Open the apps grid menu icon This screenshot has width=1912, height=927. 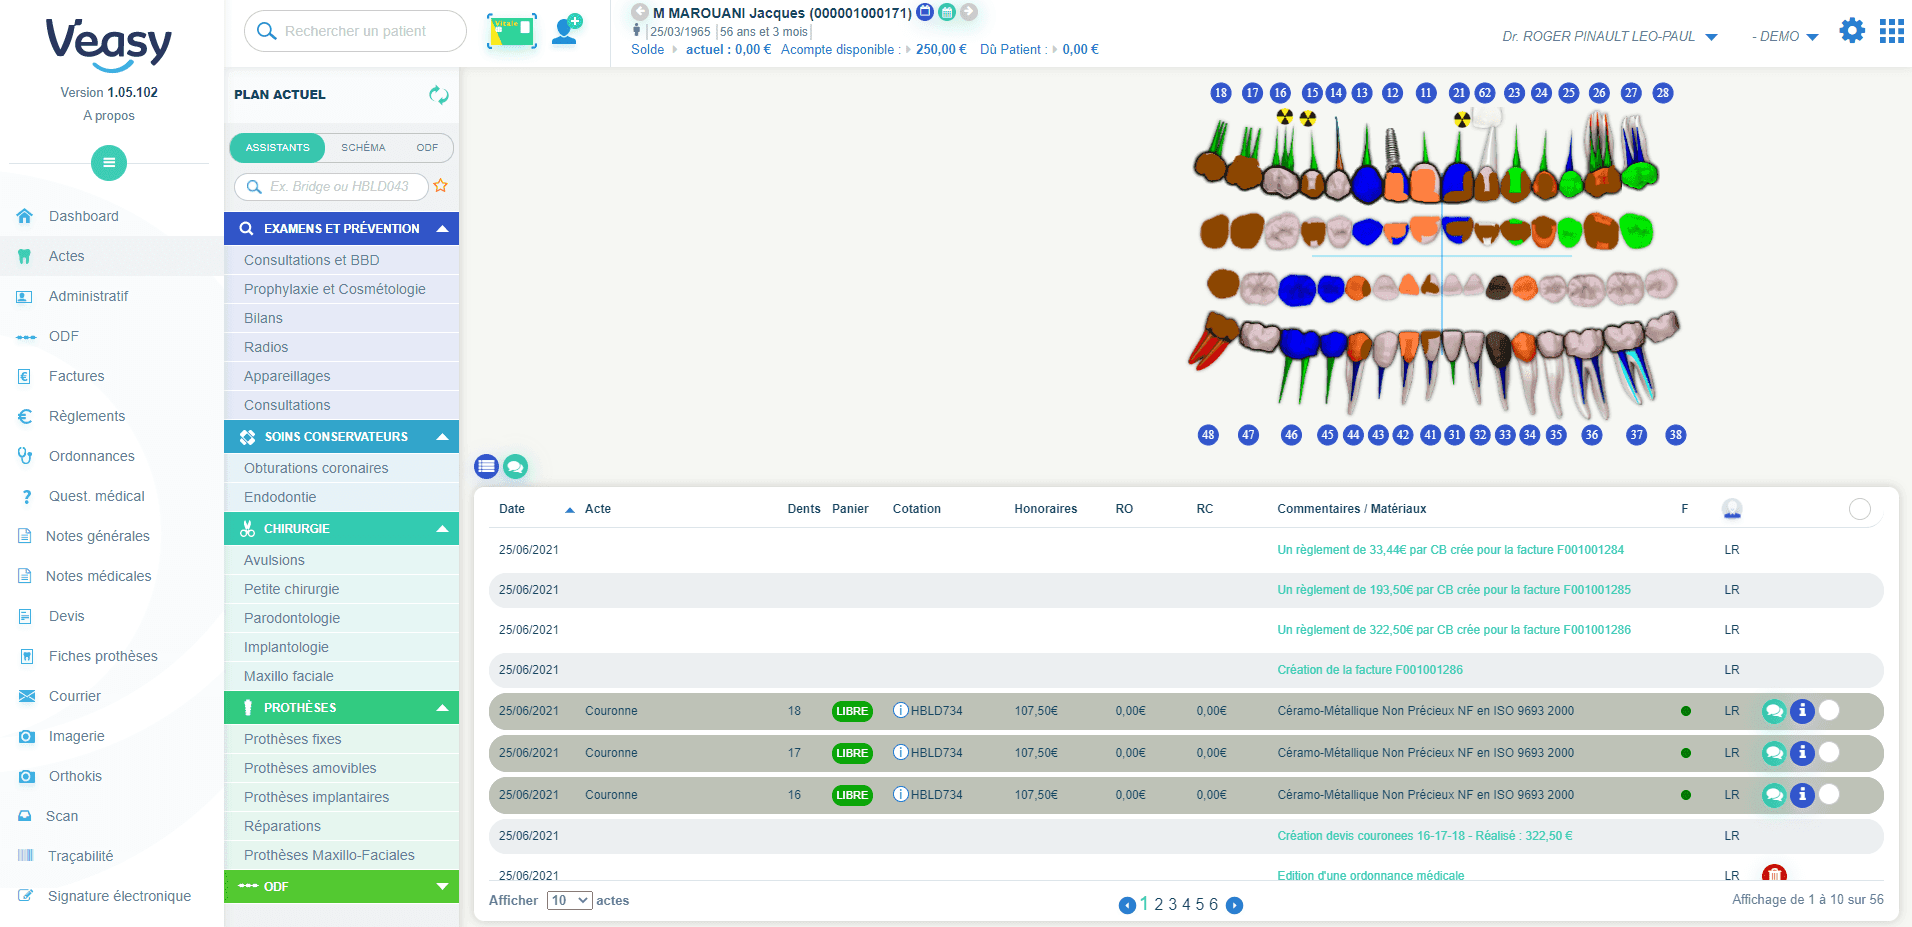pyautogui.click(x=1891, y=31)
